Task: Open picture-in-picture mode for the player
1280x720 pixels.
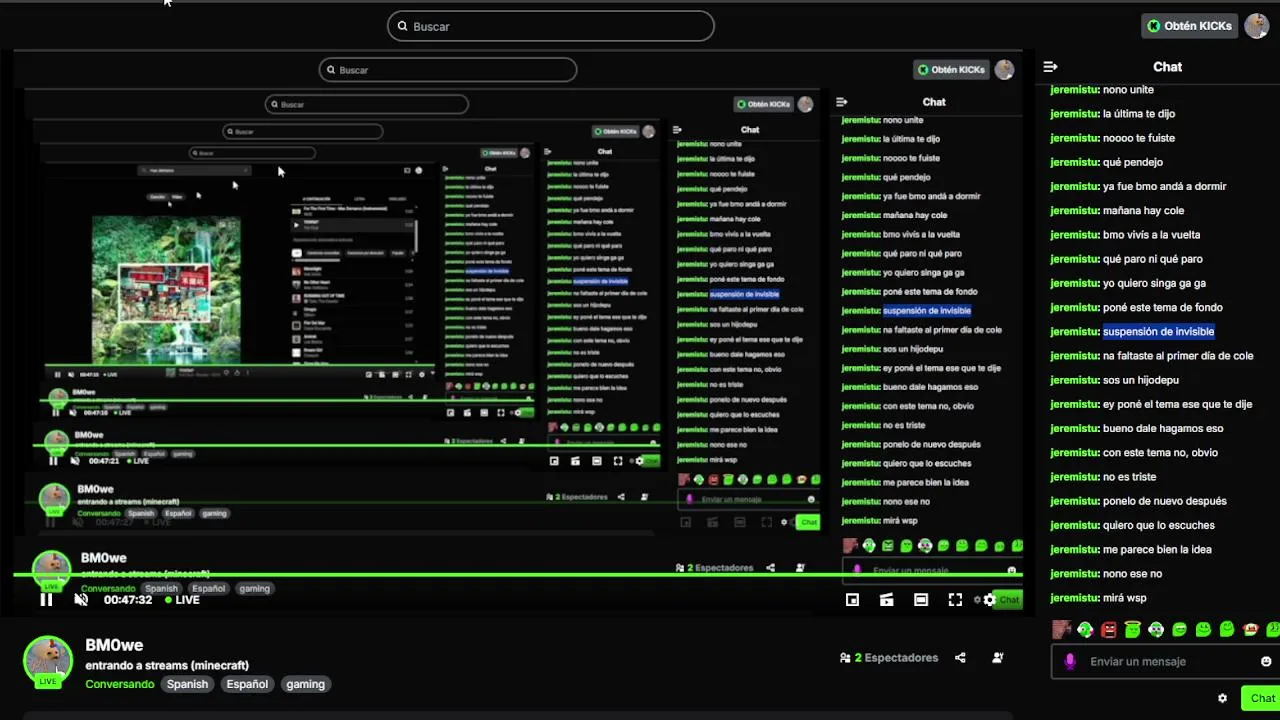Action: tap(852, 600)
